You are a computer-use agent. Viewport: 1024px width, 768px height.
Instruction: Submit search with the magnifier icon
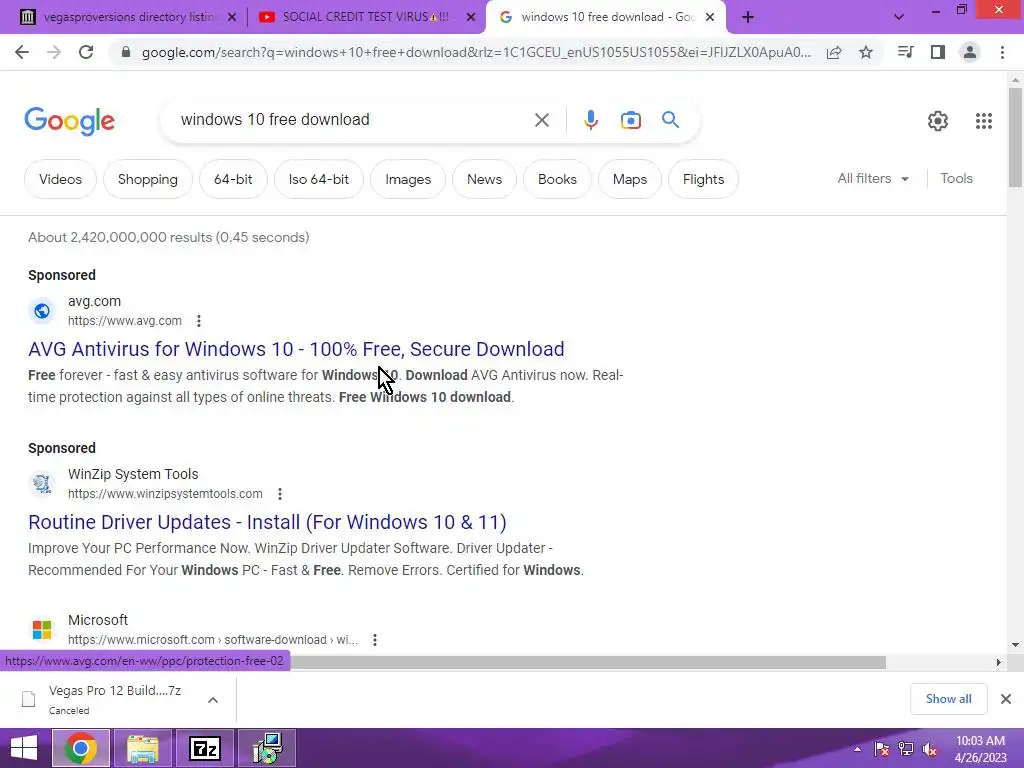pos(671,120)
